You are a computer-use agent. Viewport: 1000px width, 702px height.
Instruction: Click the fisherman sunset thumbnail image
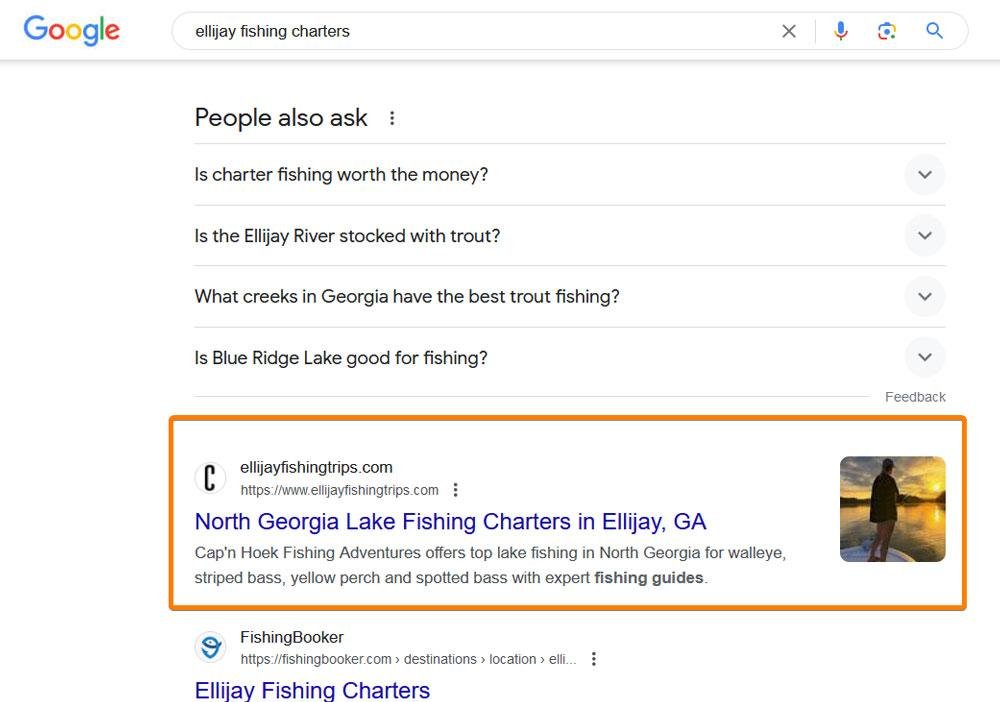(892, 509)
